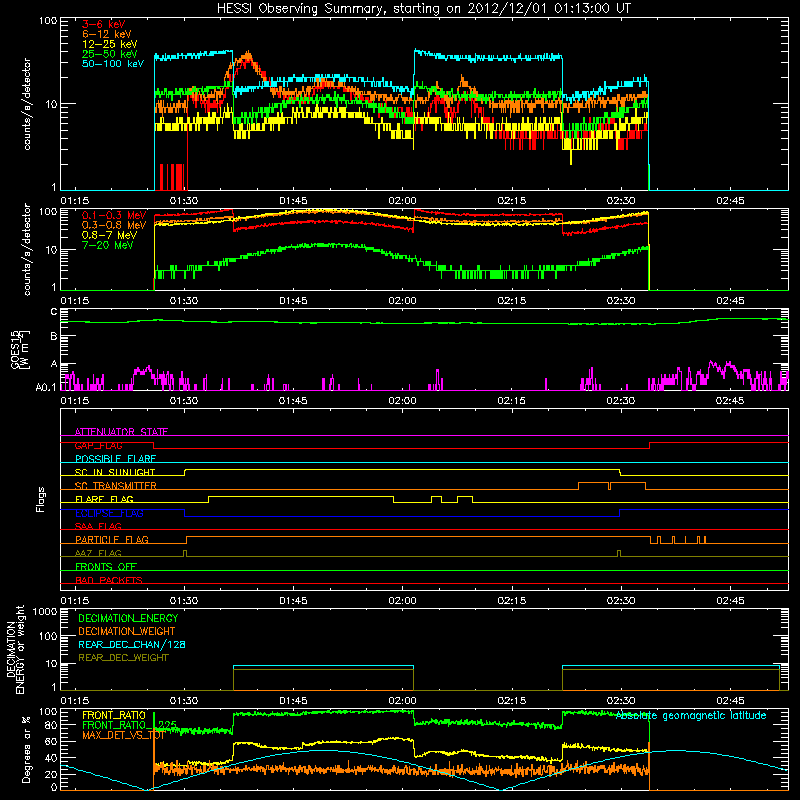
Task: Click the Degrees or % axis label
Action: [26, 749]
